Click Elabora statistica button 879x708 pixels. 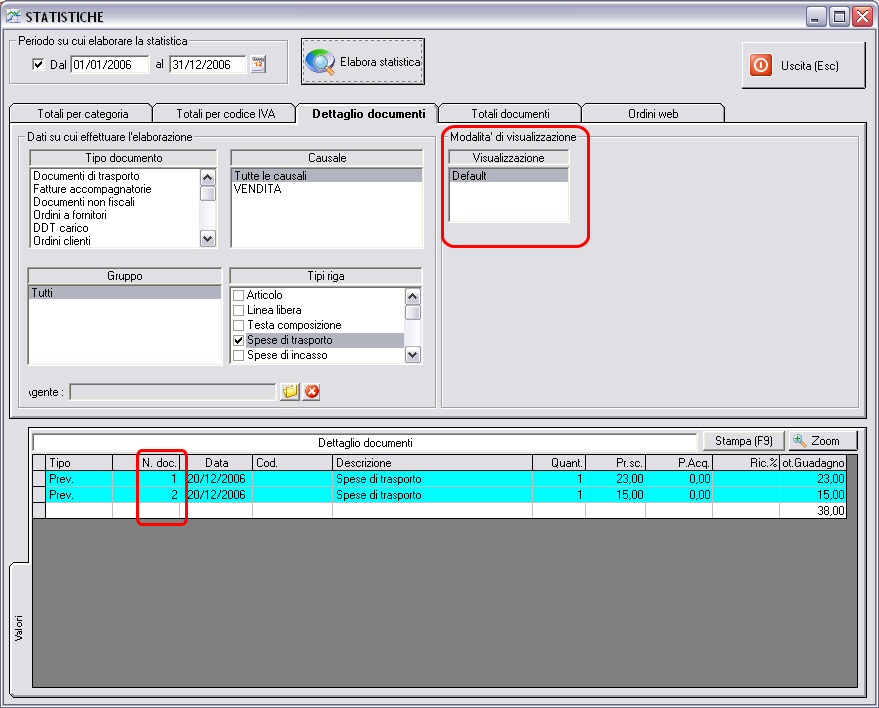click(363, 62)
